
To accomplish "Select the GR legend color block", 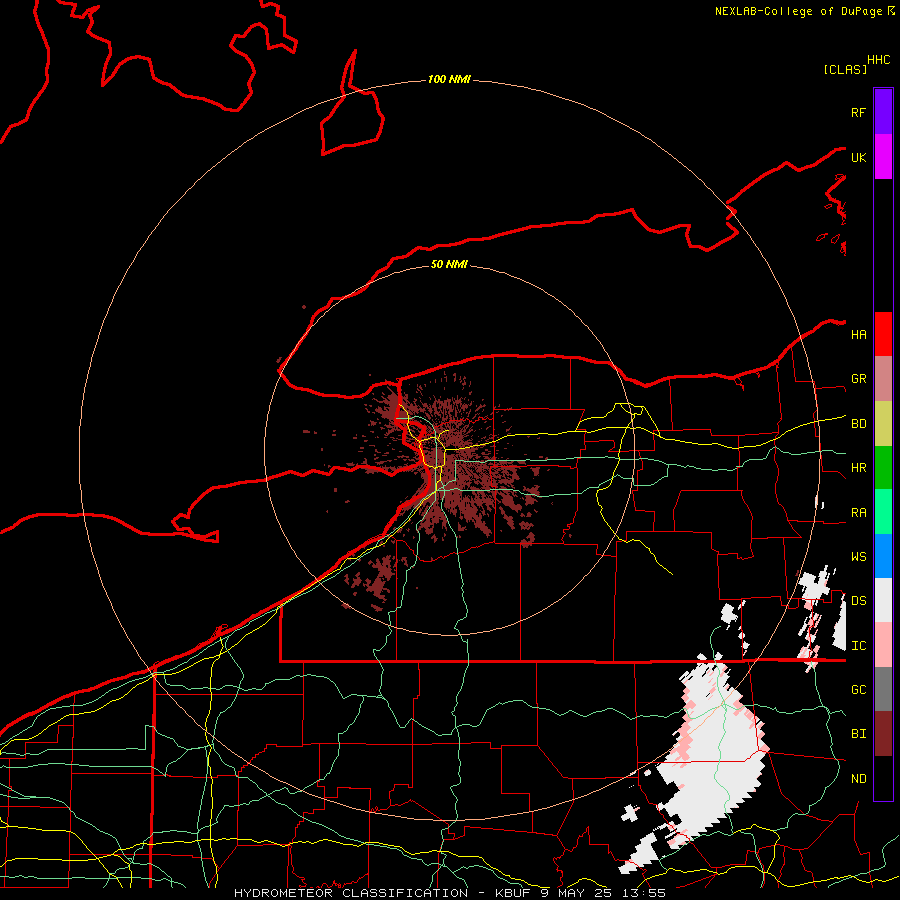I will (x=883, y=378).
